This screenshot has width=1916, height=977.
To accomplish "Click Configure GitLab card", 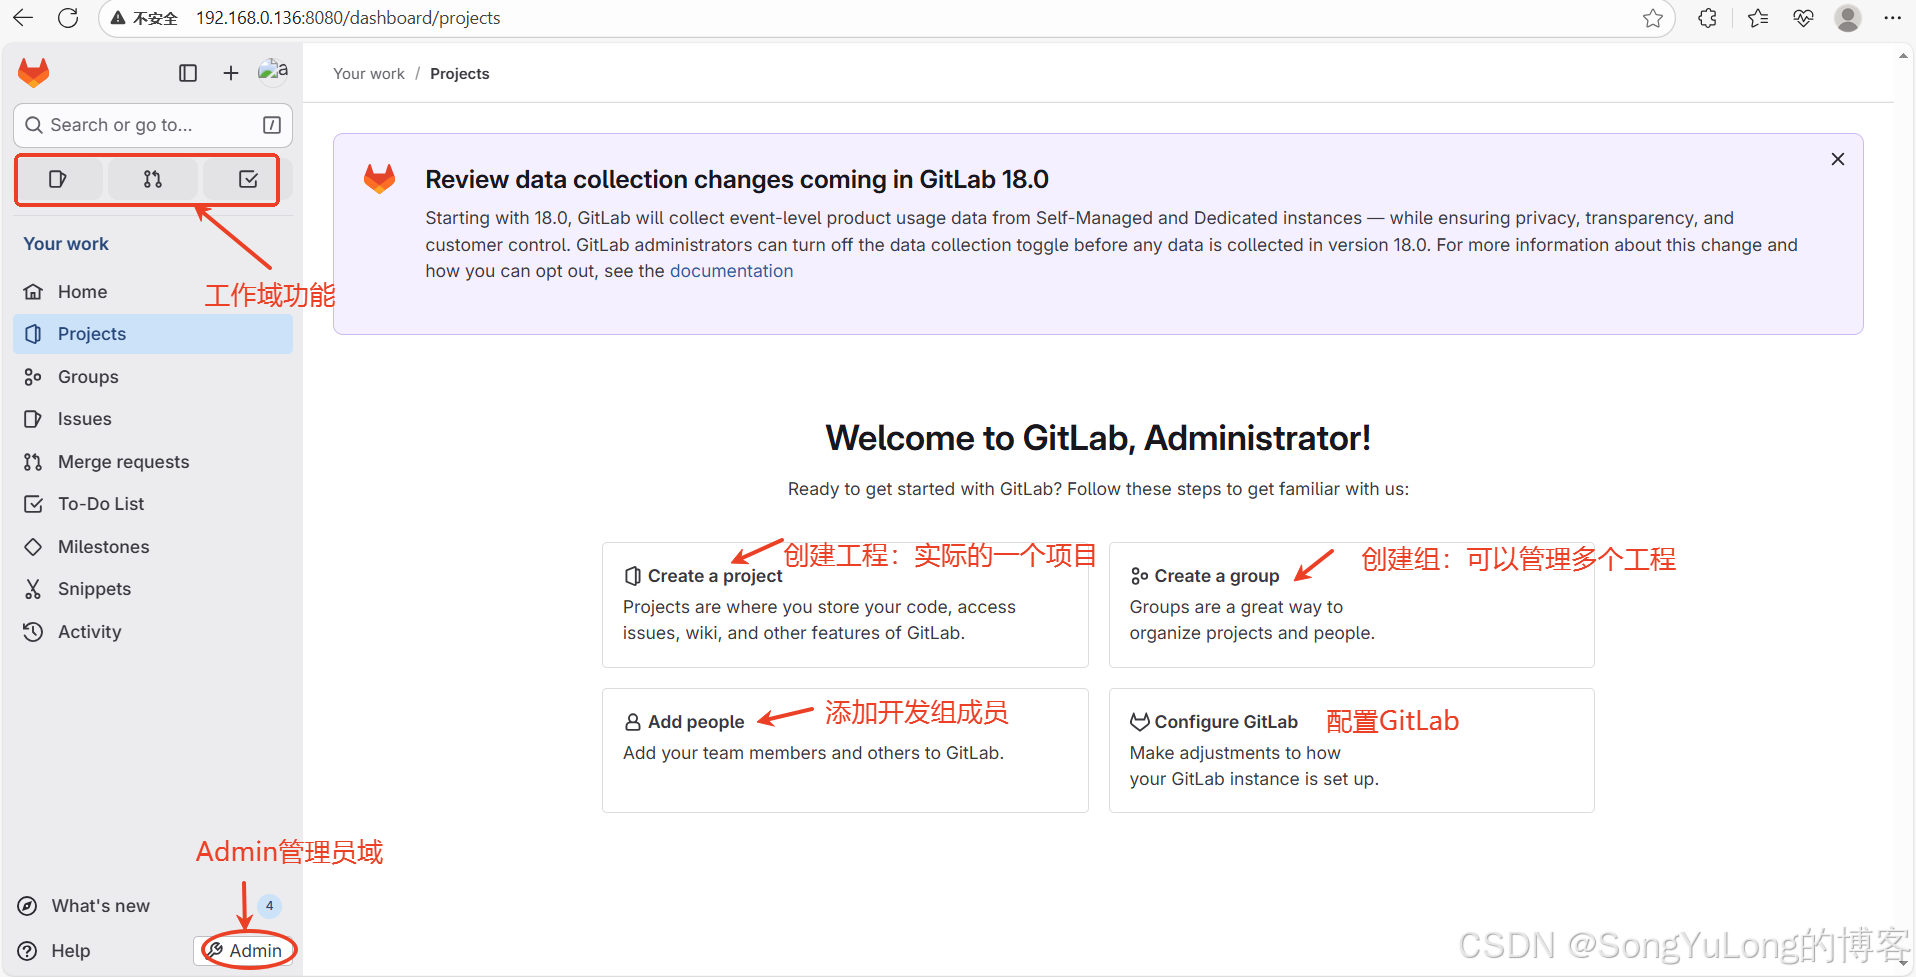I will [1351, 750].
